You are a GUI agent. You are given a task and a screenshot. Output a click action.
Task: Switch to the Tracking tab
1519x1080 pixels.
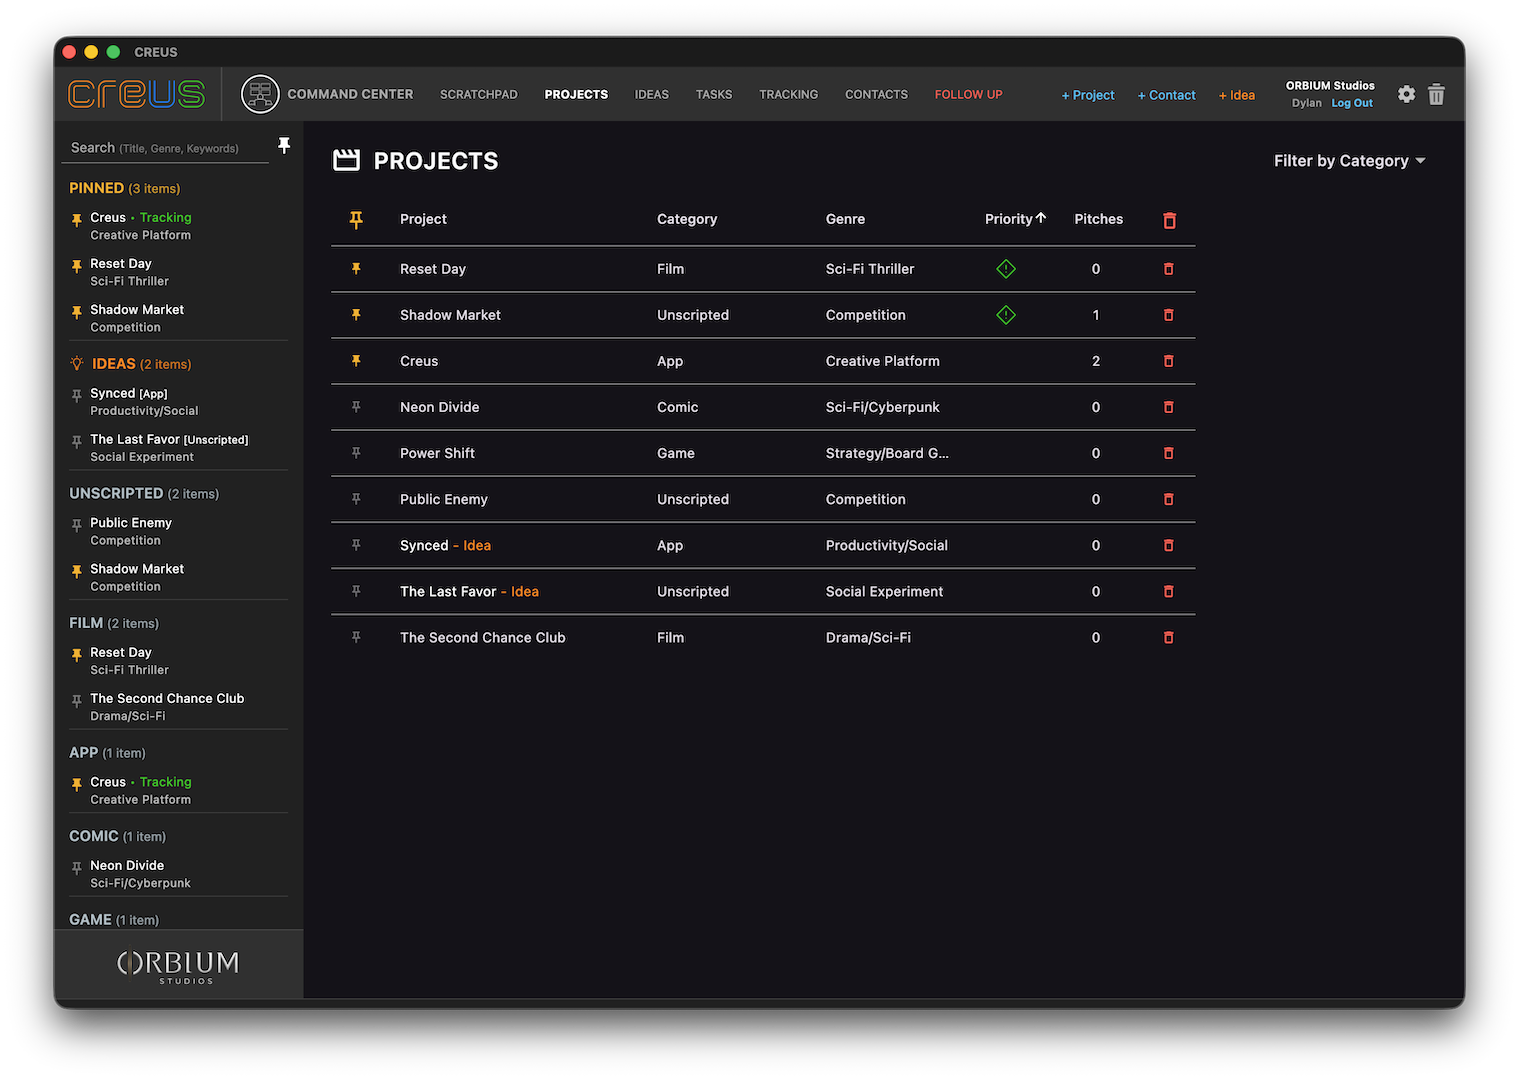(x=788, y=94)
